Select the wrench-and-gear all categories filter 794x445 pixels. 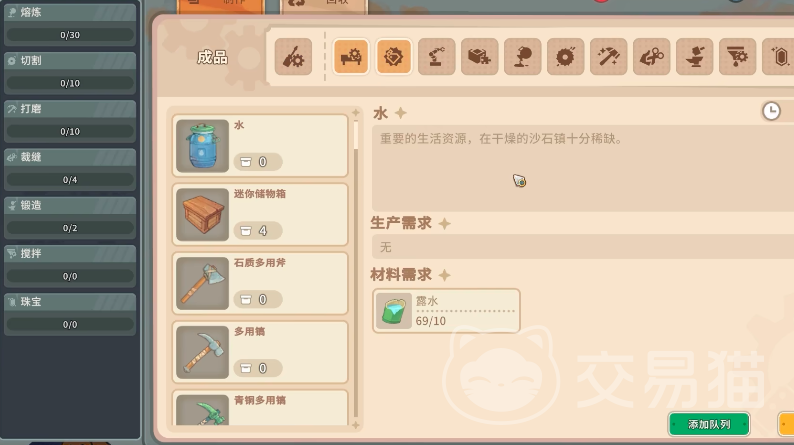[293, 57]
